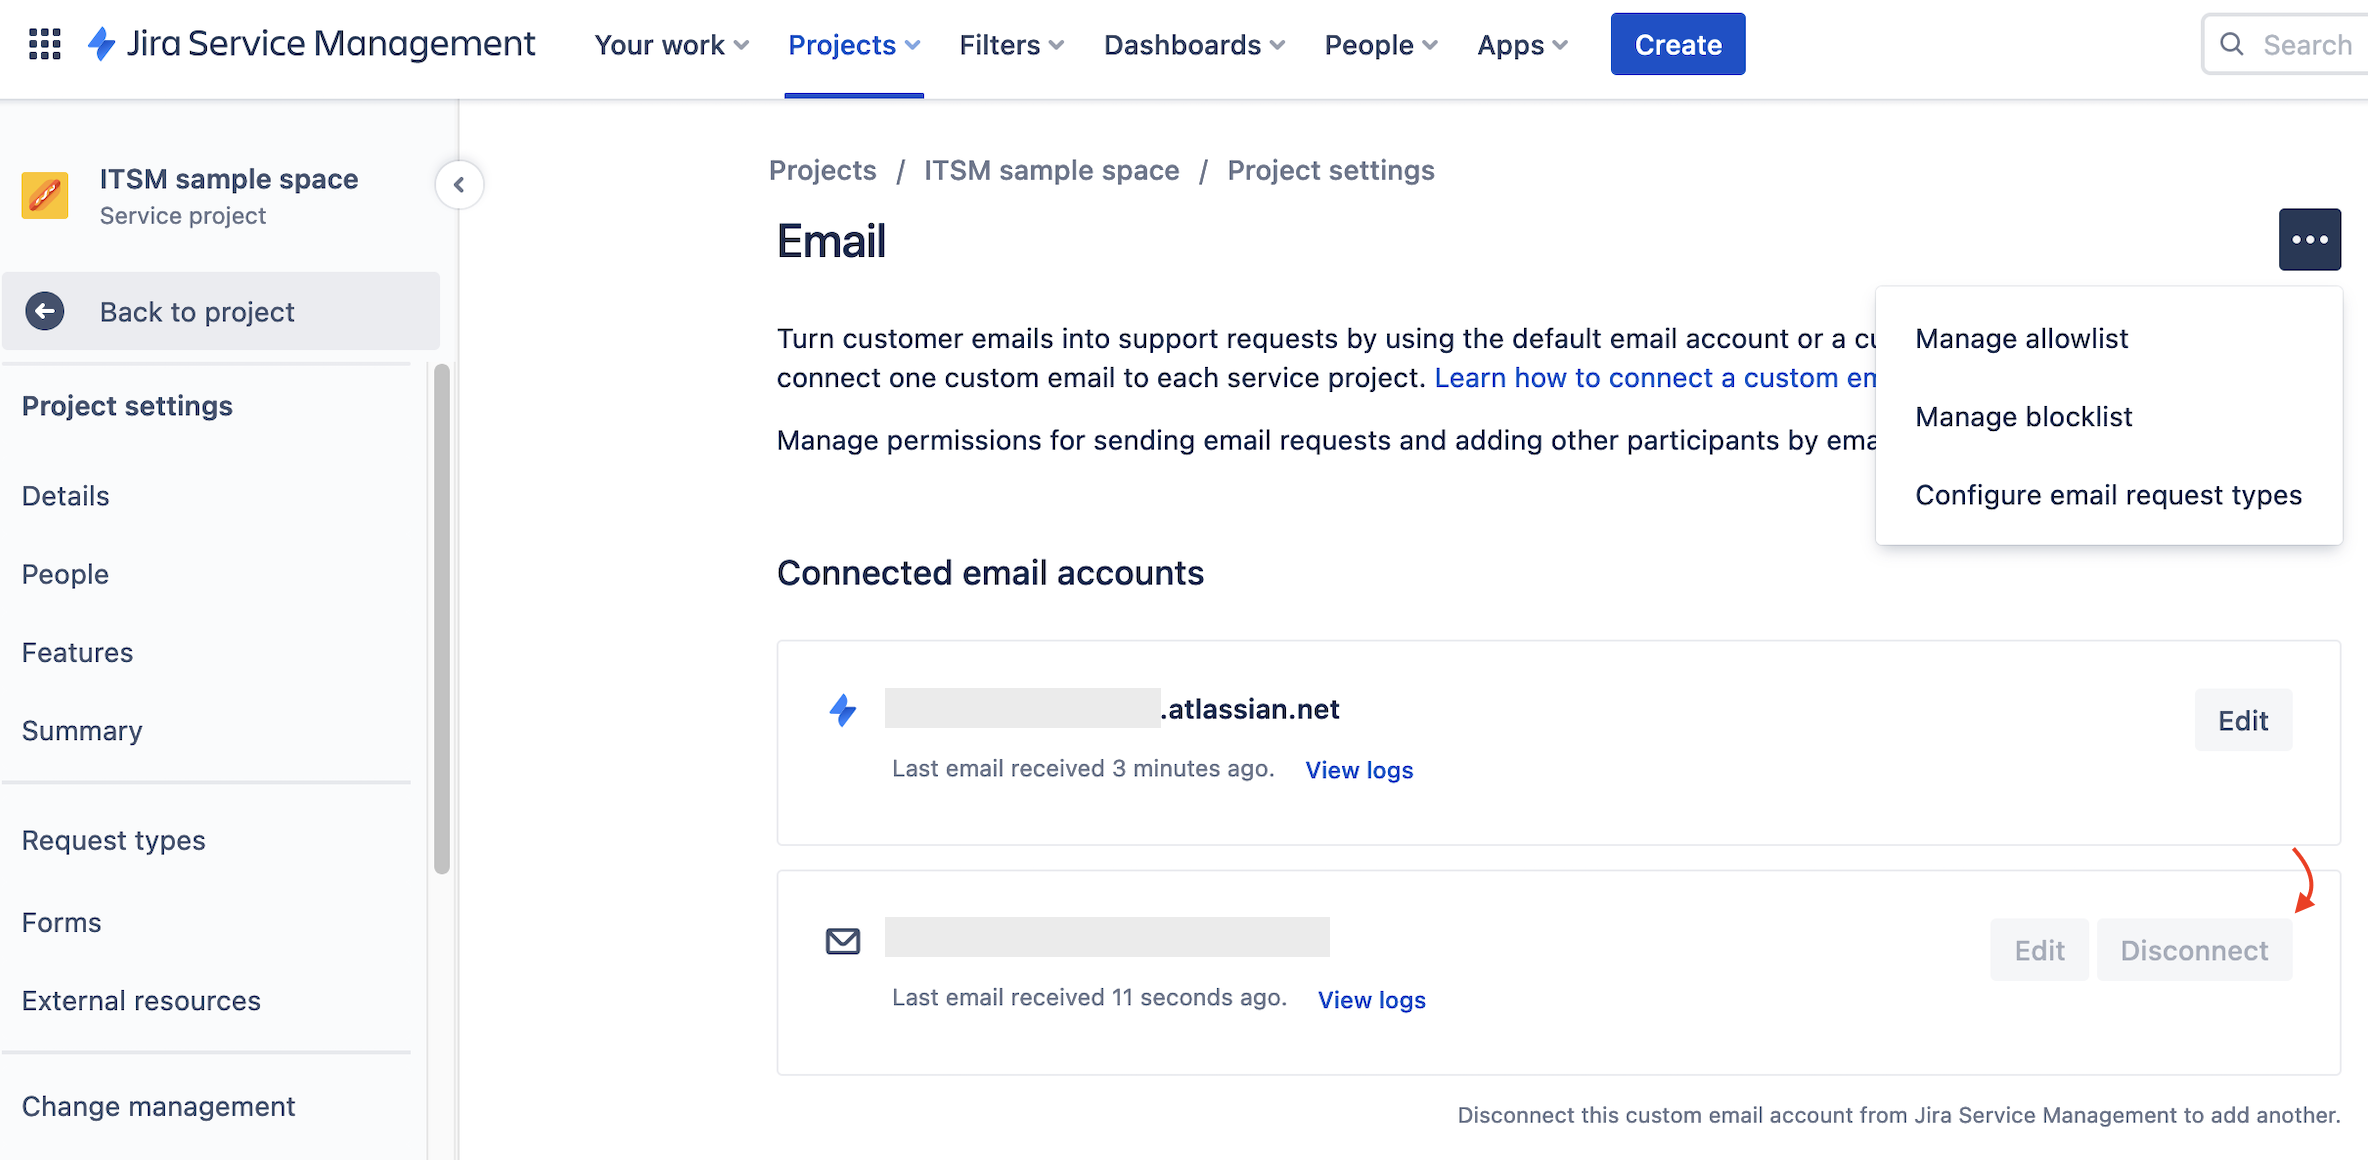Select Manage blocklist menu entry
This screenshot has height=1160, width=2368.
(x=2023, y=417)
